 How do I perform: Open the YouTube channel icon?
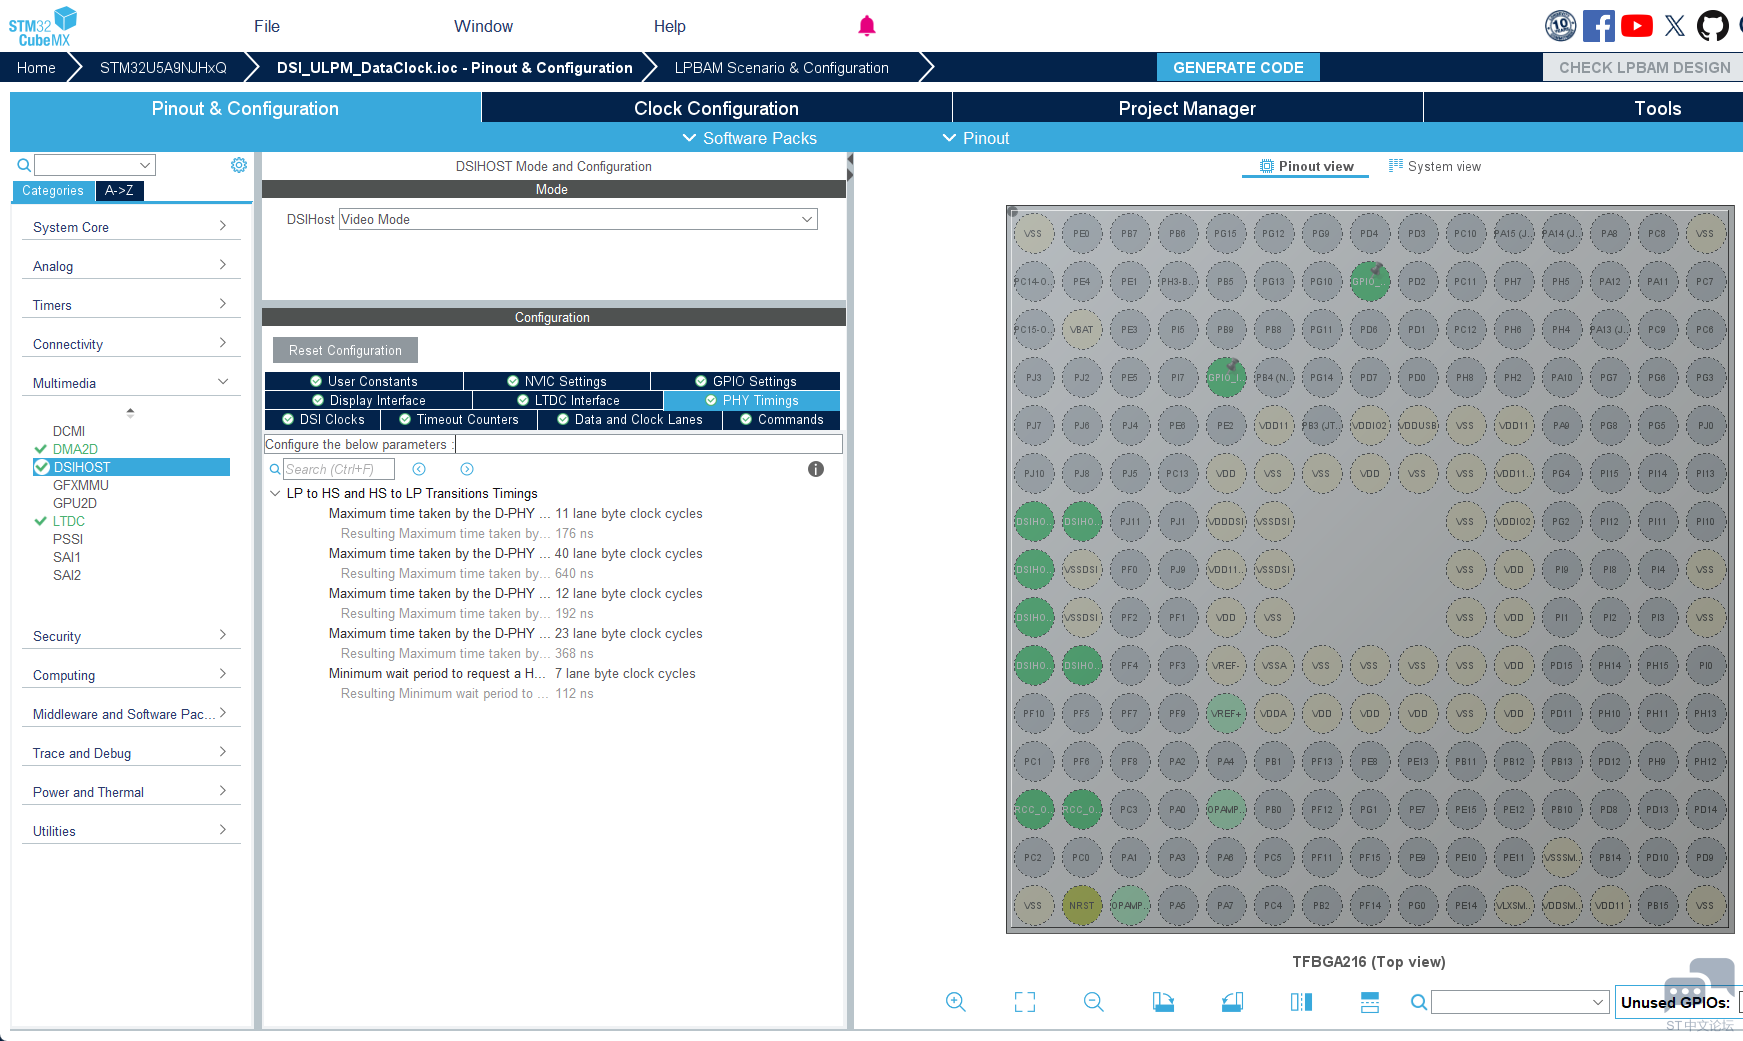tap(1636, 26)
